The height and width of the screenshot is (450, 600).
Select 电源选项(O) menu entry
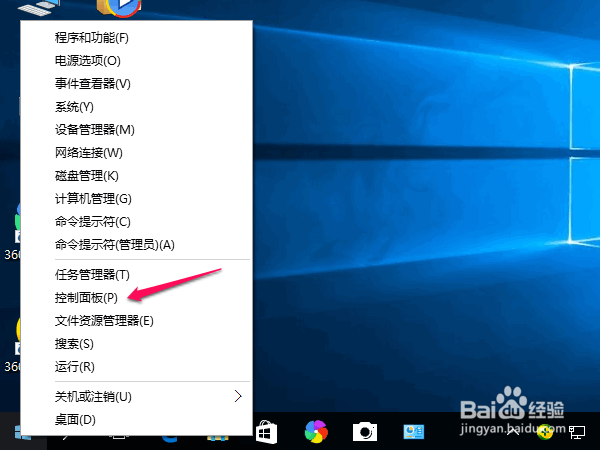[136, 61]
